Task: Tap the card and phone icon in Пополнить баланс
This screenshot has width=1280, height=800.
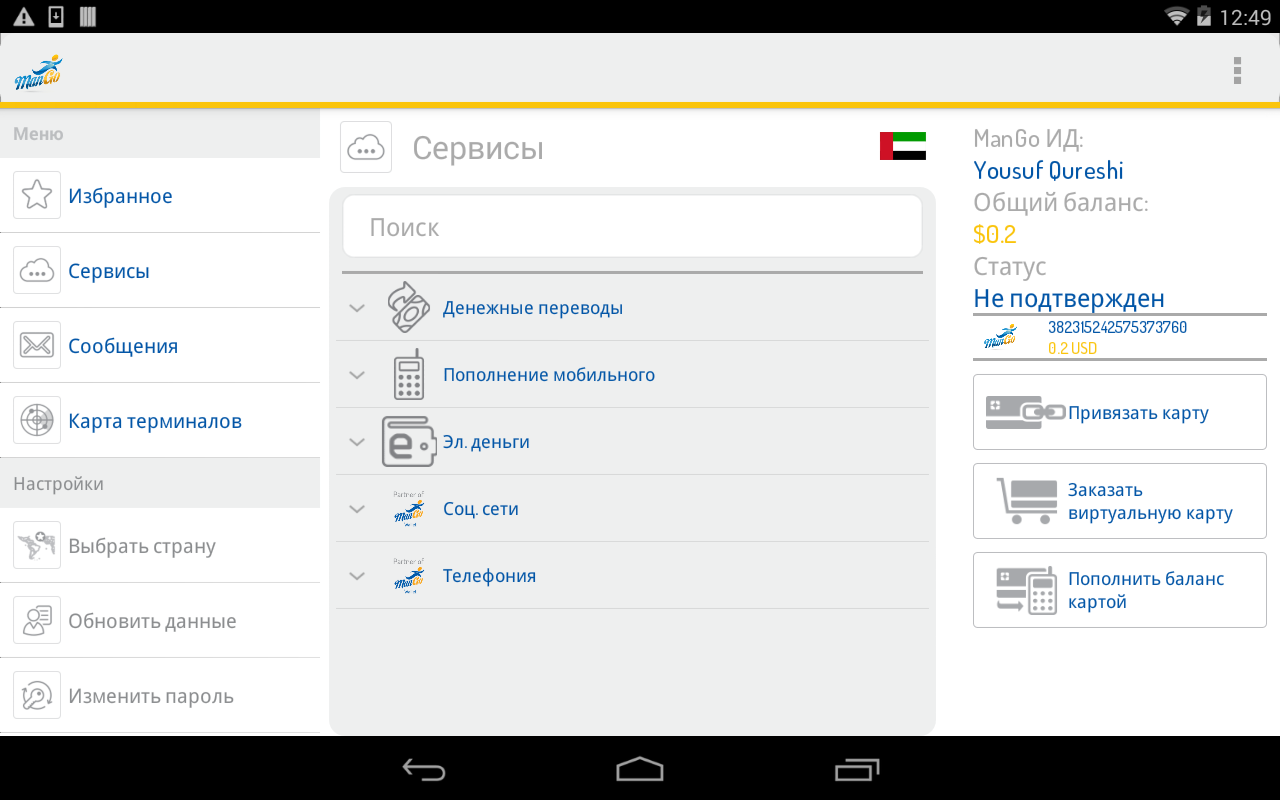Action: click(x=1027, y=590)
